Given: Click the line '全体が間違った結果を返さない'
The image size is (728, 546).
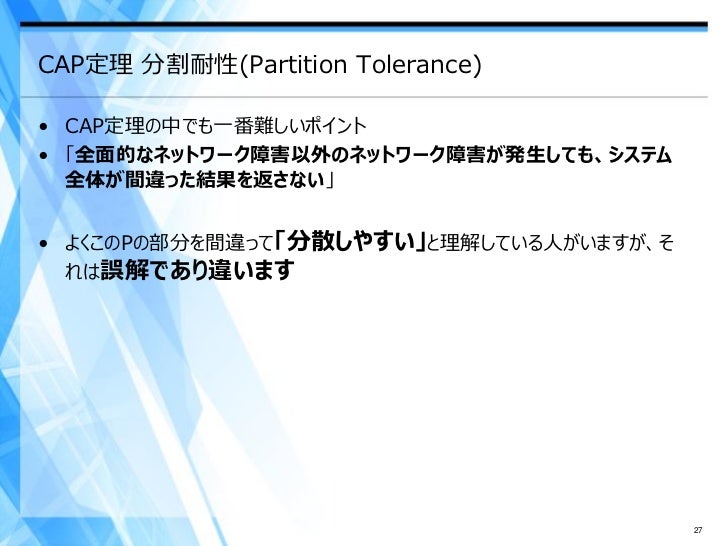Looking at the screenshot, I should (195, 180).
